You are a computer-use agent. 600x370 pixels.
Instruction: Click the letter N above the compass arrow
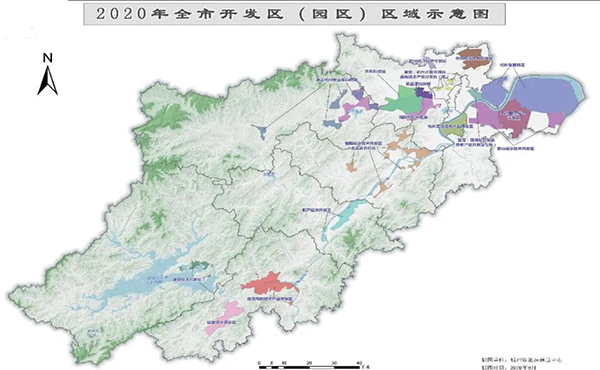pyautogui.click(x=47, y=58)
